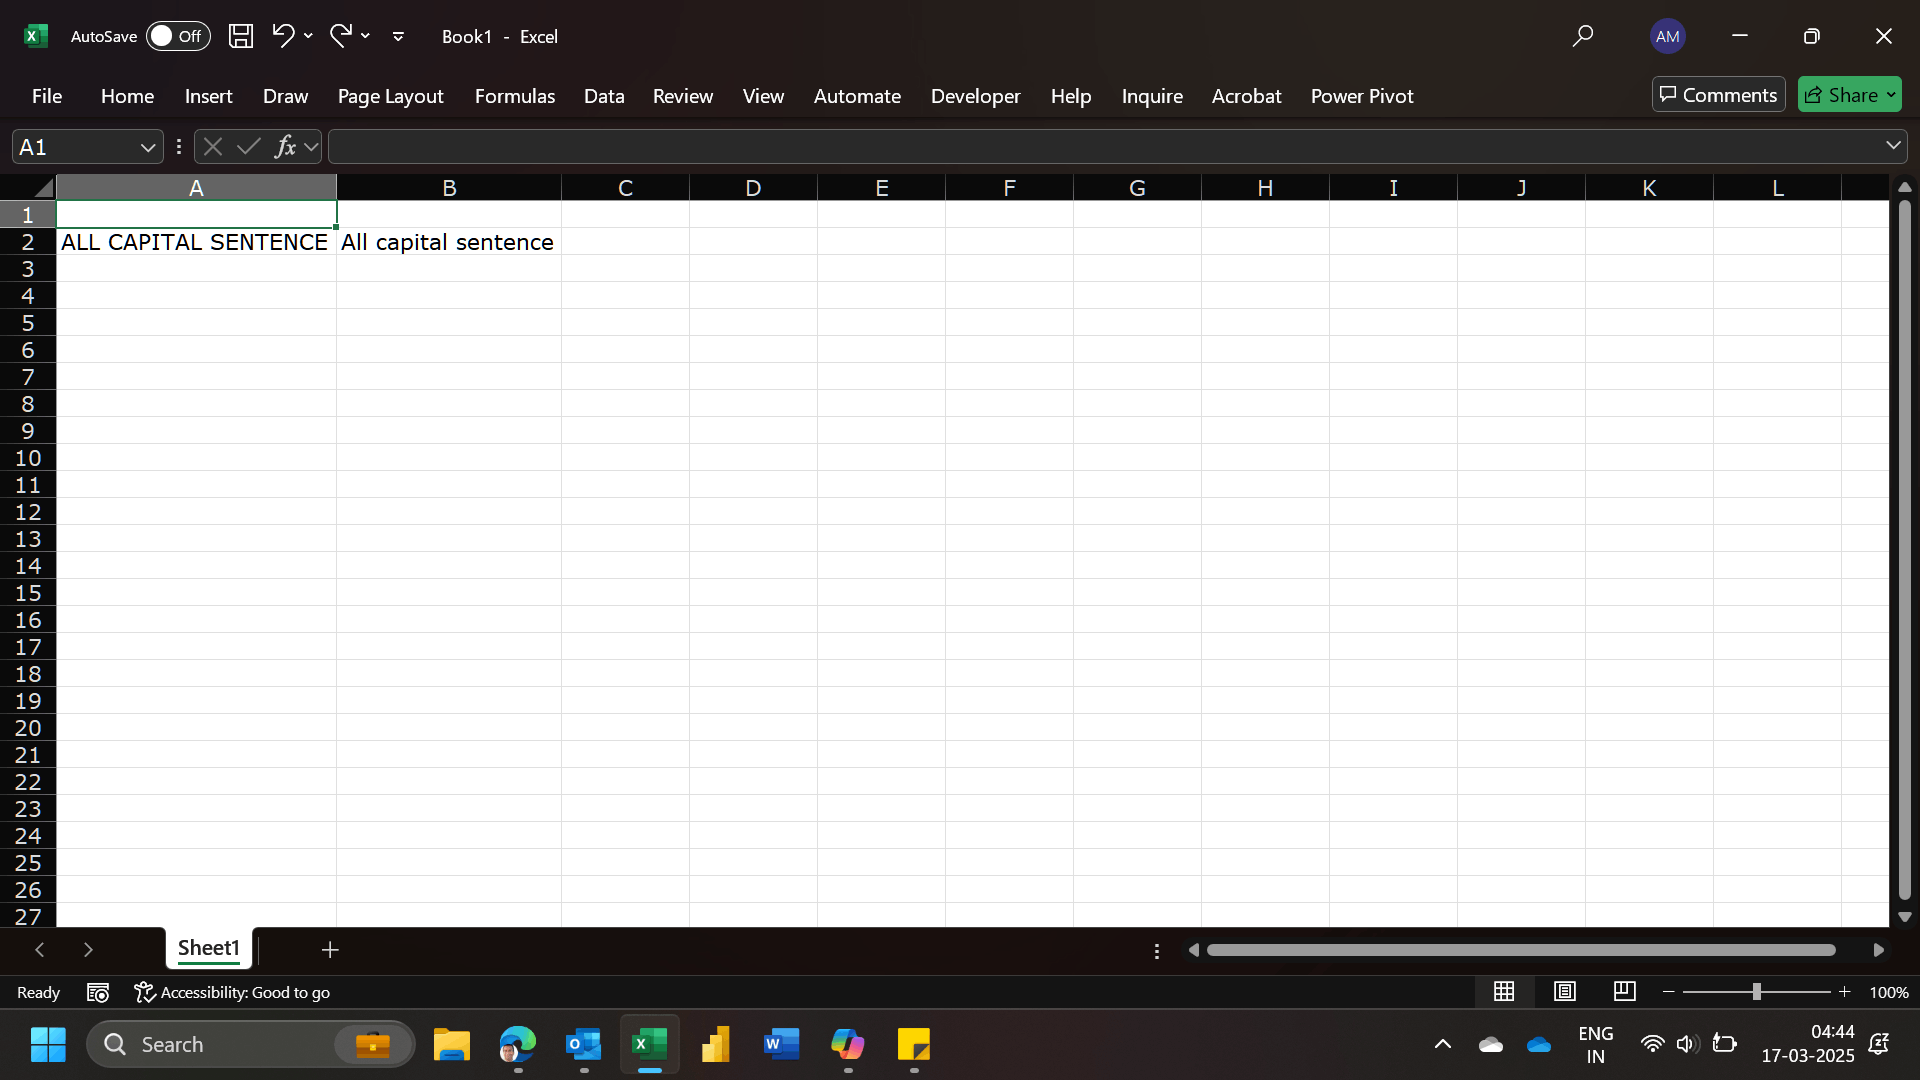Click the Comments button
1920x1080 pixels.
[1718, 94]
